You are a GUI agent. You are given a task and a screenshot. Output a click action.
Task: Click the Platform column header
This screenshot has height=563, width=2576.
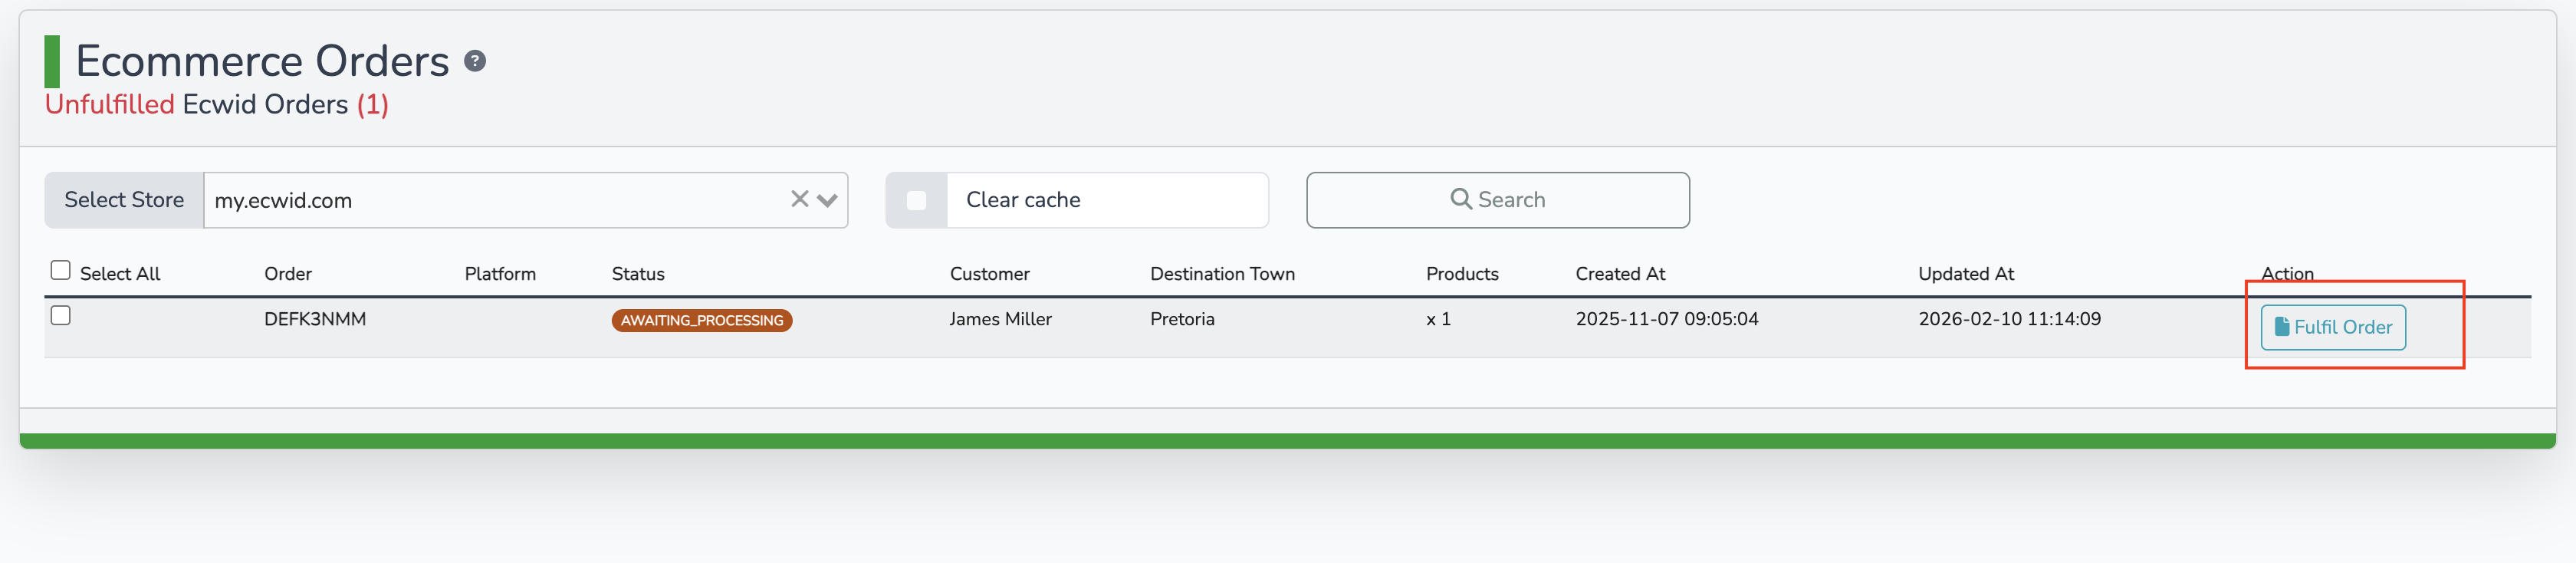pos(500,274)
